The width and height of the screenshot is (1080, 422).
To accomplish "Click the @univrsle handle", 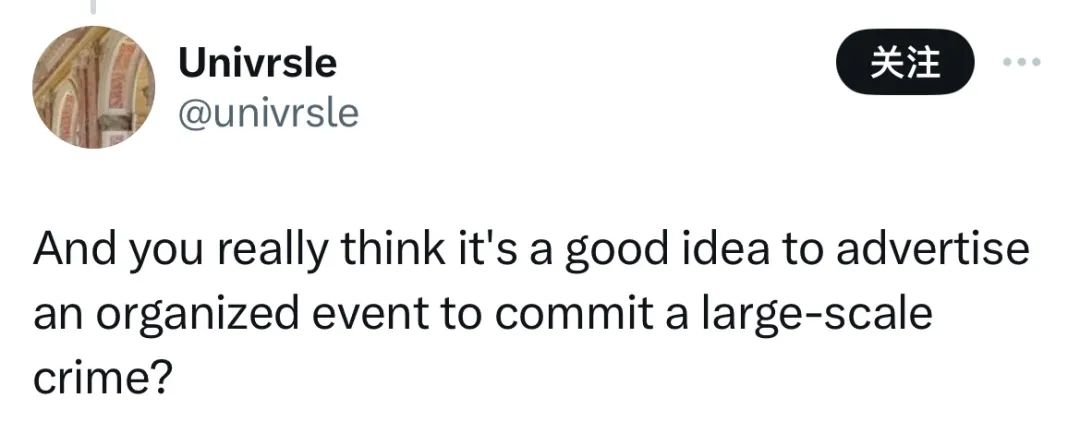I will point(269,114).
